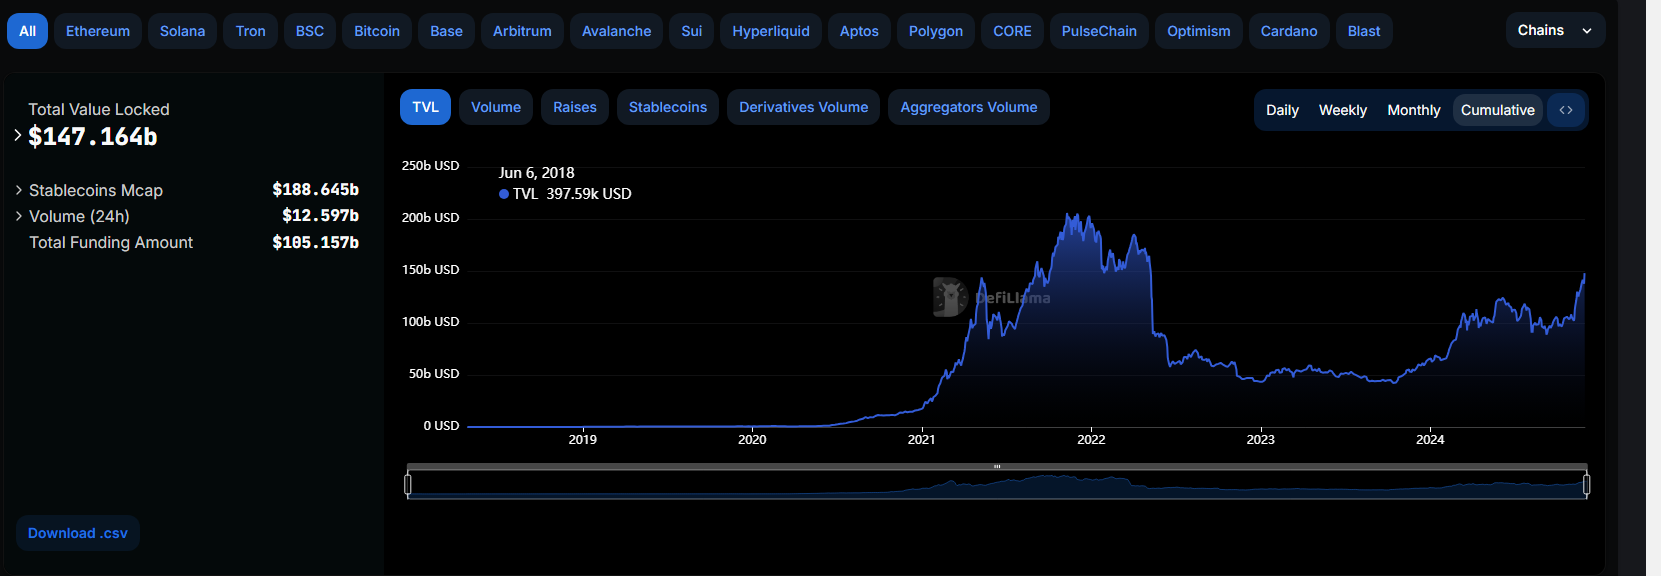Click the 150b USD y-axis label
Image resolution: width=1661 pixels, height=576 pixels.
point(431,270)
